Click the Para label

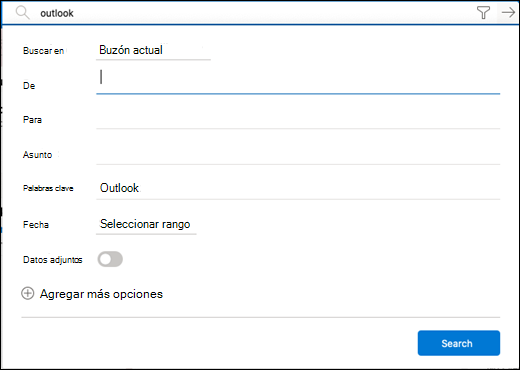click(x=32, y=120)
